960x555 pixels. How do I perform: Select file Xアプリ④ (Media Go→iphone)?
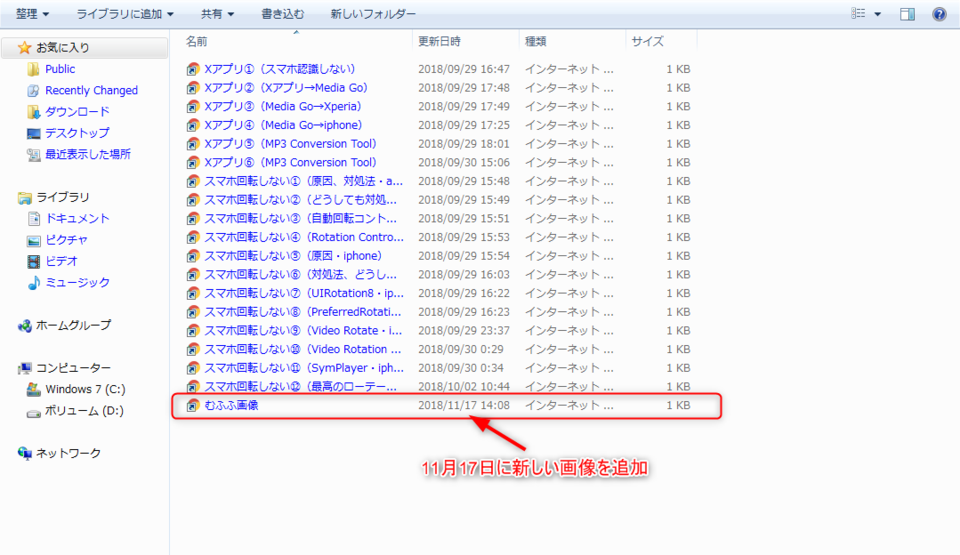[283, 125]
